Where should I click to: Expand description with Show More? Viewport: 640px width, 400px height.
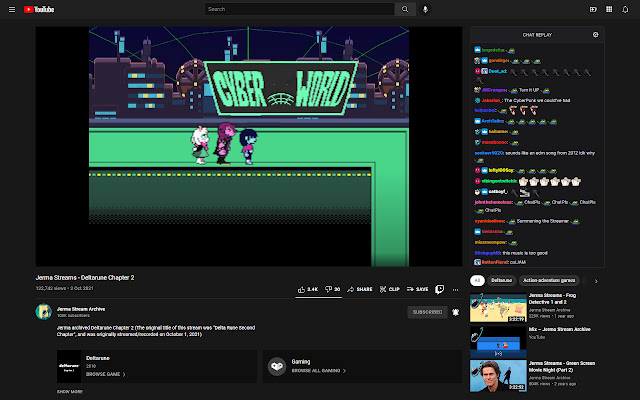point(70,391)
